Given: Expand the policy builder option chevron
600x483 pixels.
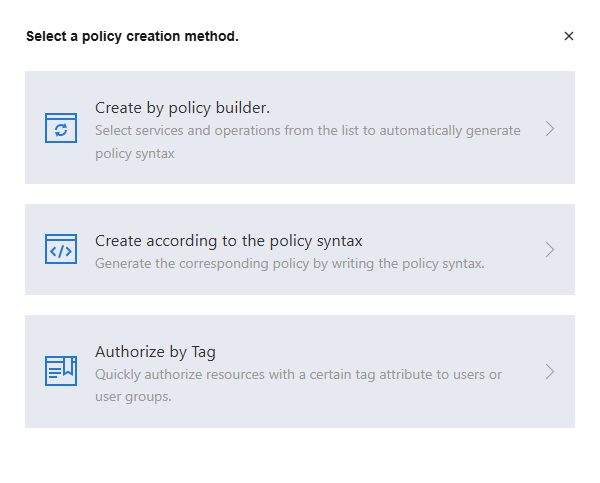Looking at the screenshot, I should click(549, 128).
